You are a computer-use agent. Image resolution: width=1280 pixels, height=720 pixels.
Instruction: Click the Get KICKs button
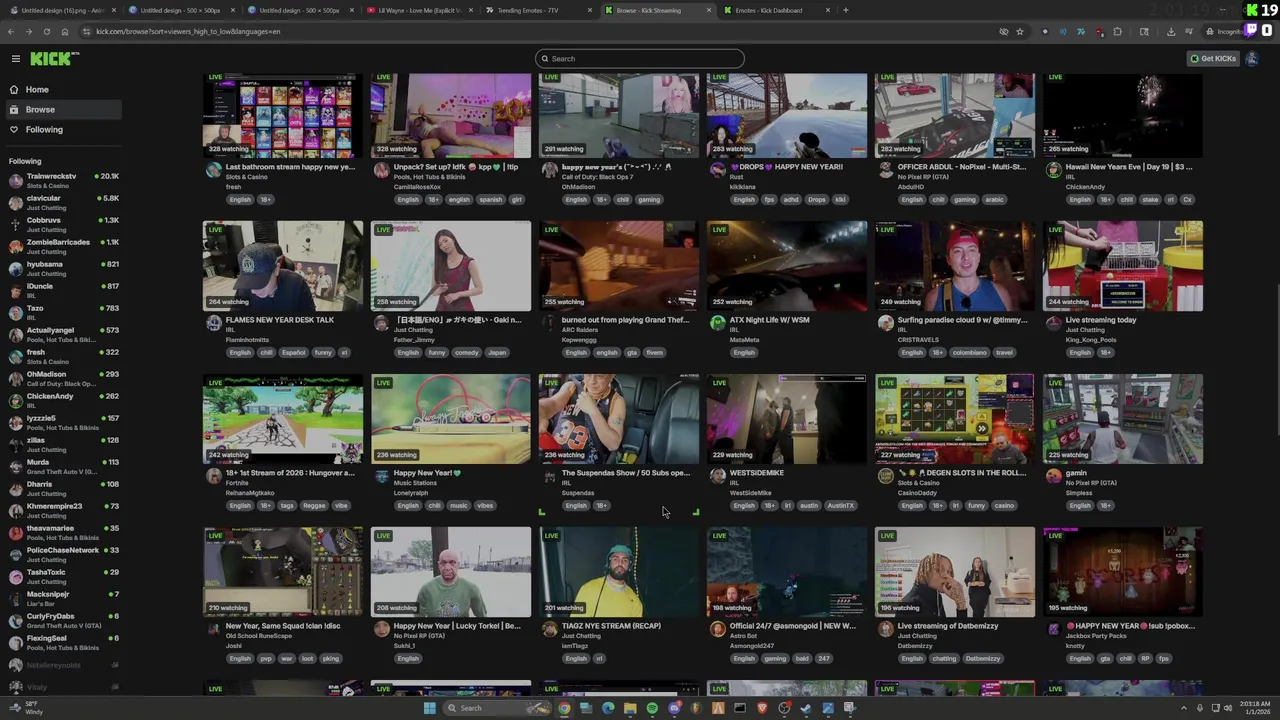[1213, 59]
